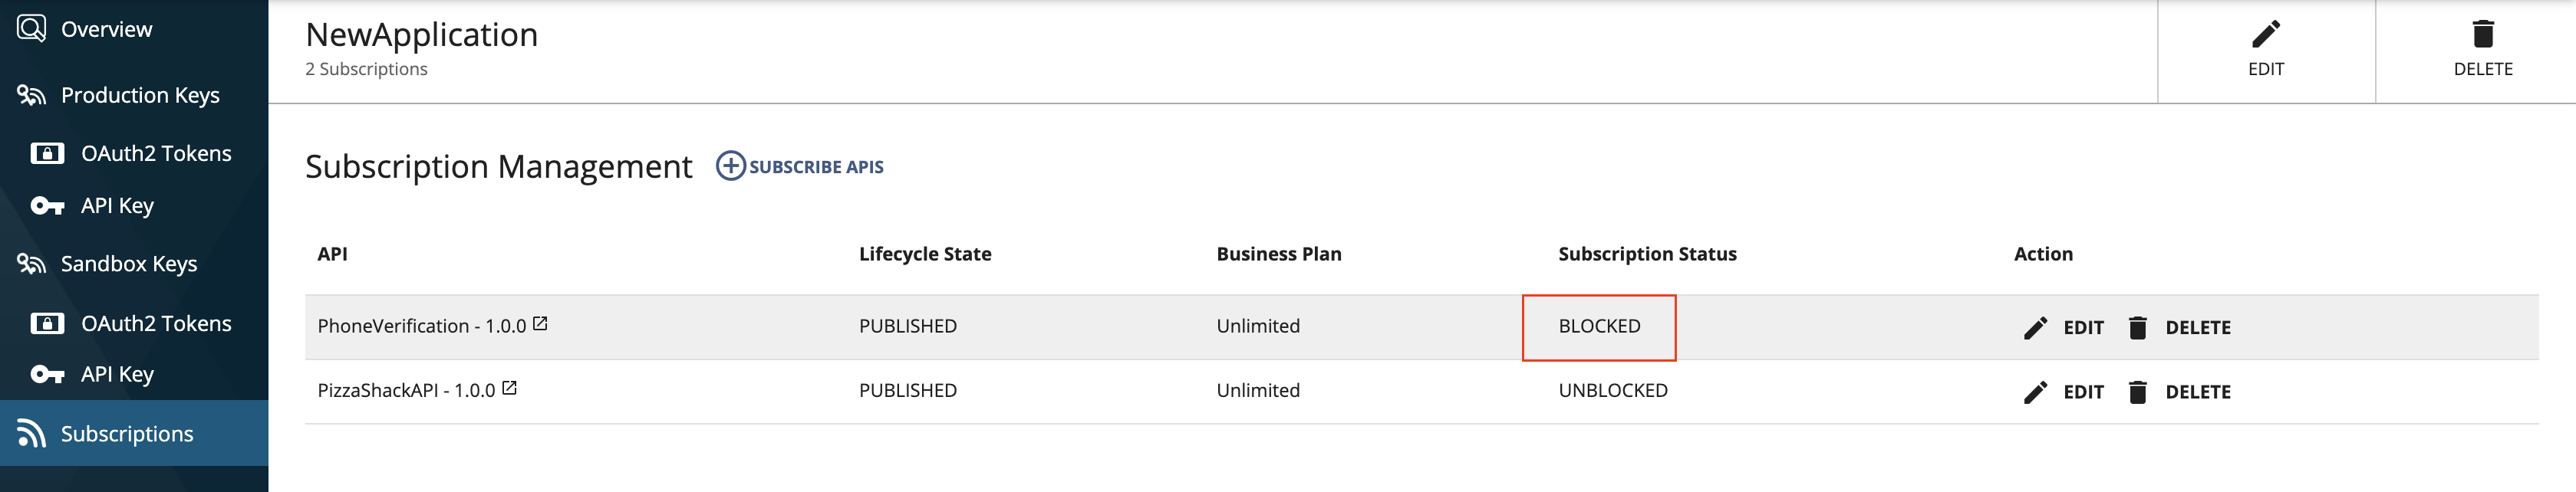Click pencil icon in PhoneVerification row
The image size is (2576, 492).
2035,328
